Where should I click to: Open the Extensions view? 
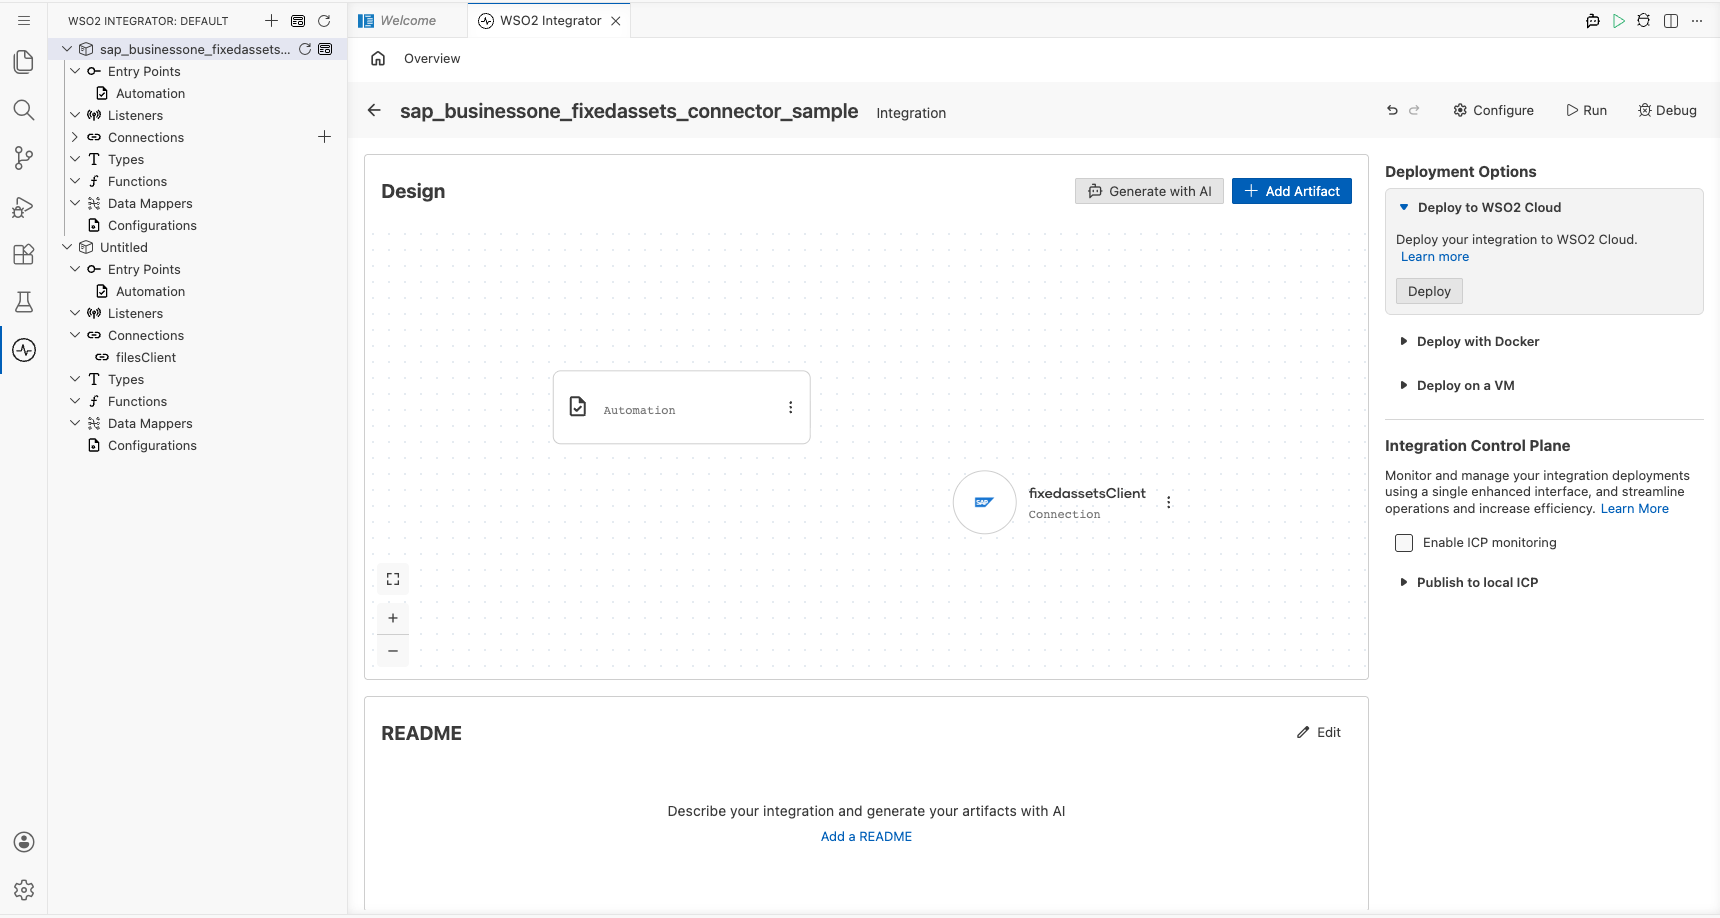[24, 254]
